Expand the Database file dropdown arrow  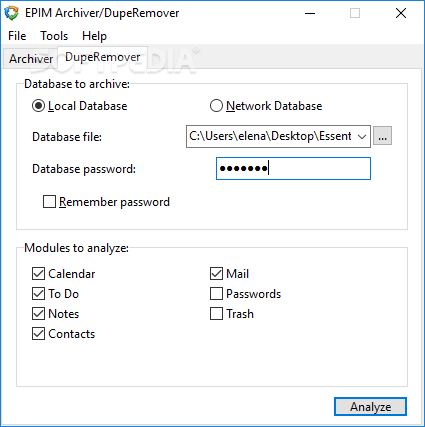(362, 136)
